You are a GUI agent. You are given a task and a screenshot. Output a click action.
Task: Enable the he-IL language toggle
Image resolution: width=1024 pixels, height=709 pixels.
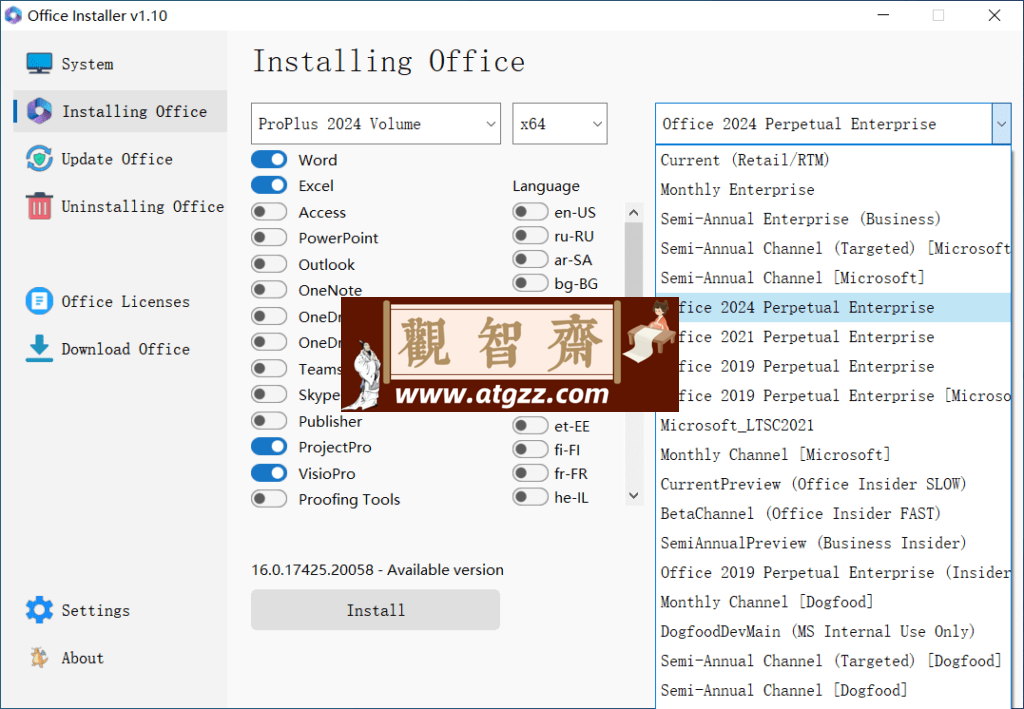click(530, 497)
